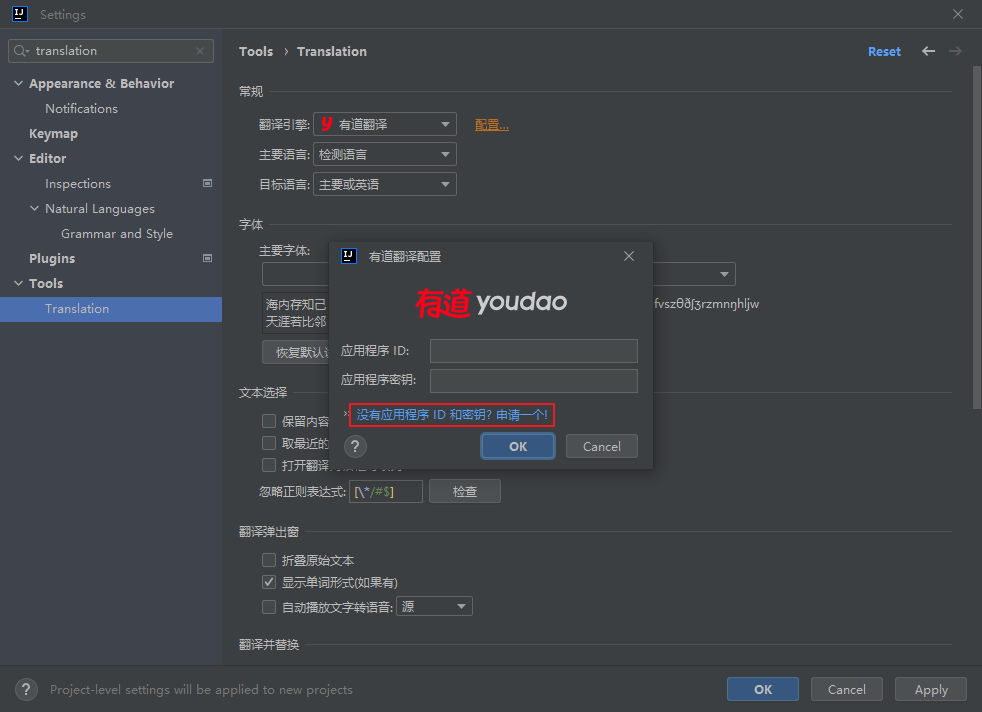Click Translation in the breadcrumb
The image size is (982, 712).
tap(332, 51)
